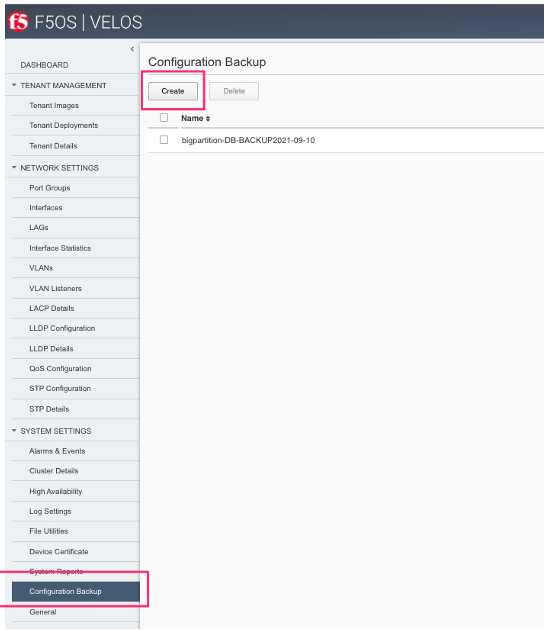Open Tenant Images in the sidebar
Screen dimensions: 547x630
pyautogui.click(x=54, y=106)
